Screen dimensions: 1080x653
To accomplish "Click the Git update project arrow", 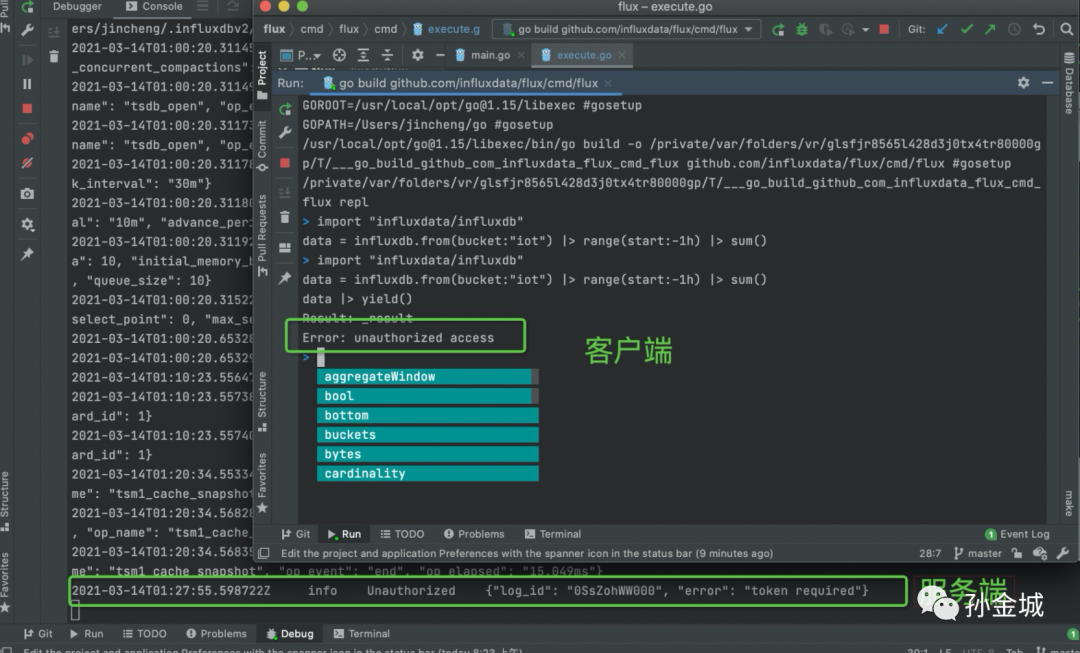I will [942, 29].
